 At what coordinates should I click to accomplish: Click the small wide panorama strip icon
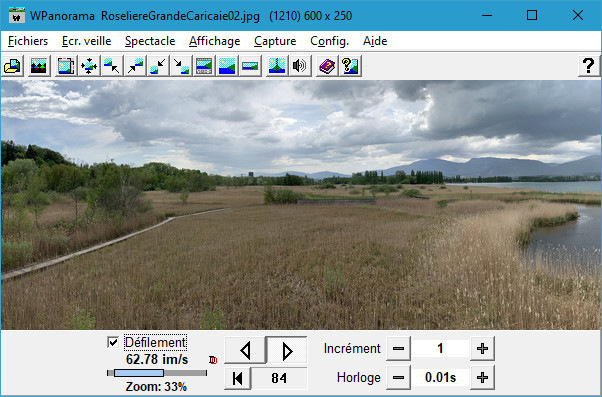coord(250,66)
